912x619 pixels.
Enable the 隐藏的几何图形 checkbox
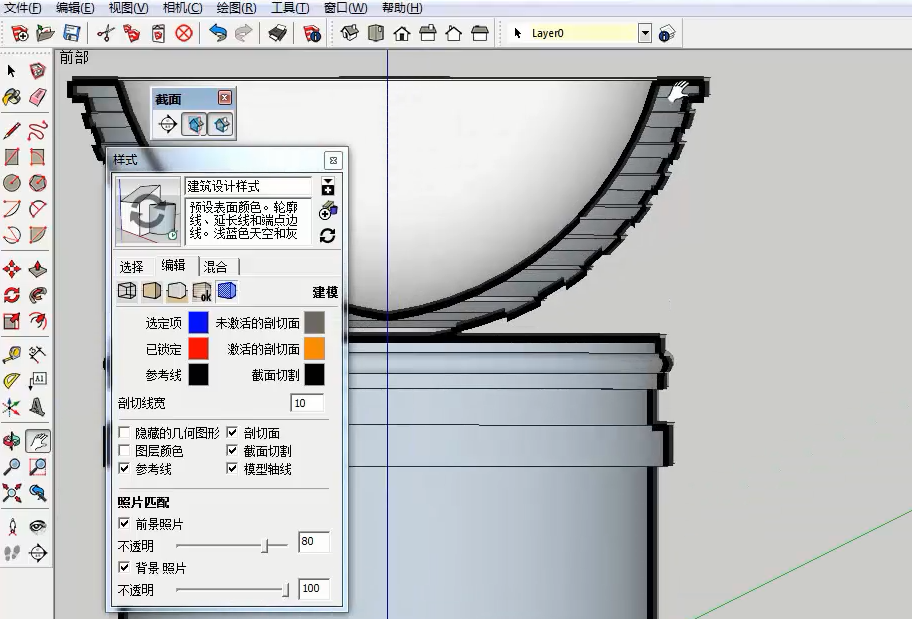(x=125, y=433)
